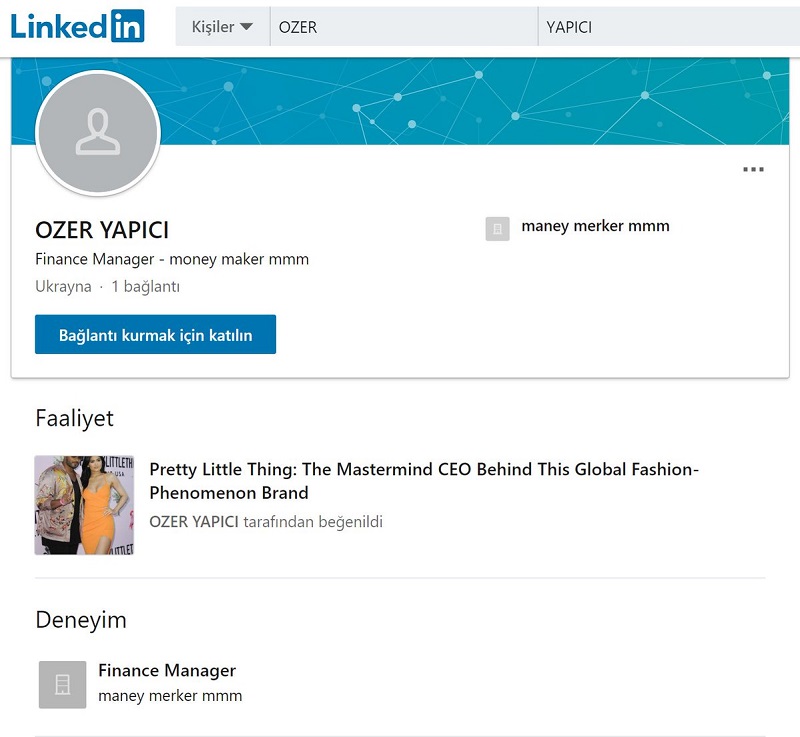This screenshot has width=800, height=737.
Task: Open the three-dot more options menu
Action: 753,170
